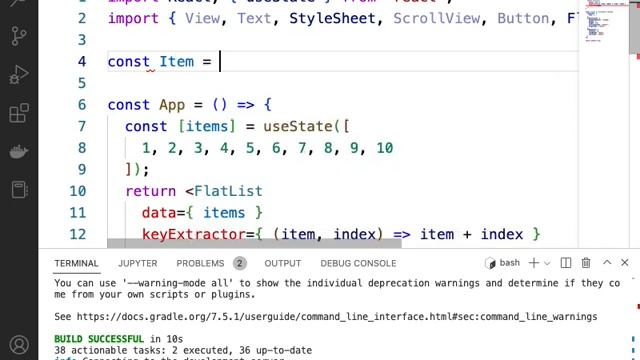The height and width of the screenshot is (360, 640).
Task: Click 'FlatList' on line 10
Action: click(228, 191)
